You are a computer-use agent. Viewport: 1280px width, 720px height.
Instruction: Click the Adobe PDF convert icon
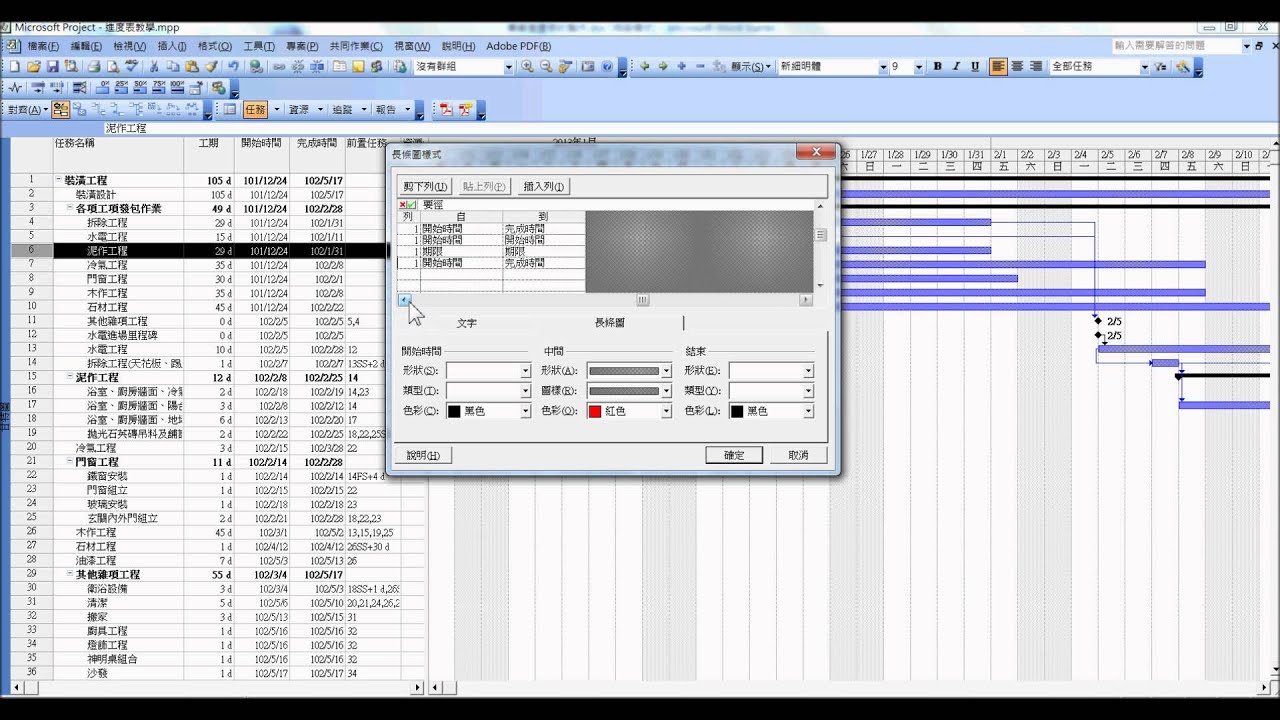pos(446,109)
